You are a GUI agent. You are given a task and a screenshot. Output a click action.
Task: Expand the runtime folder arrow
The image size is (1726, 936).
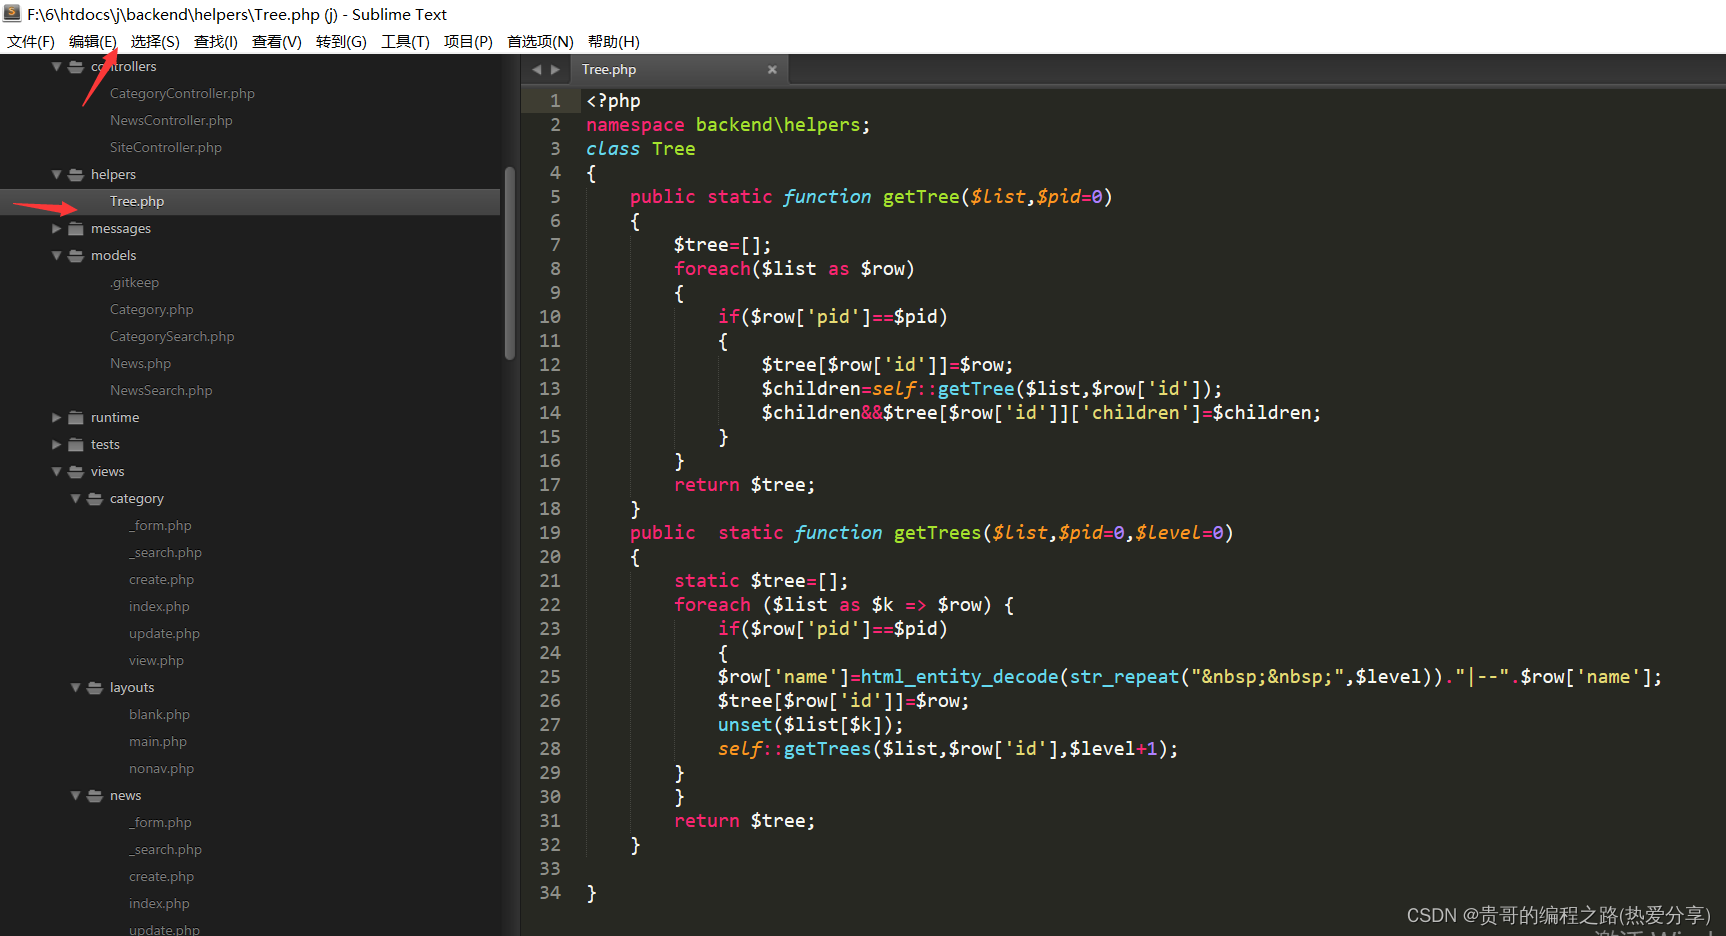coord(57,418)
